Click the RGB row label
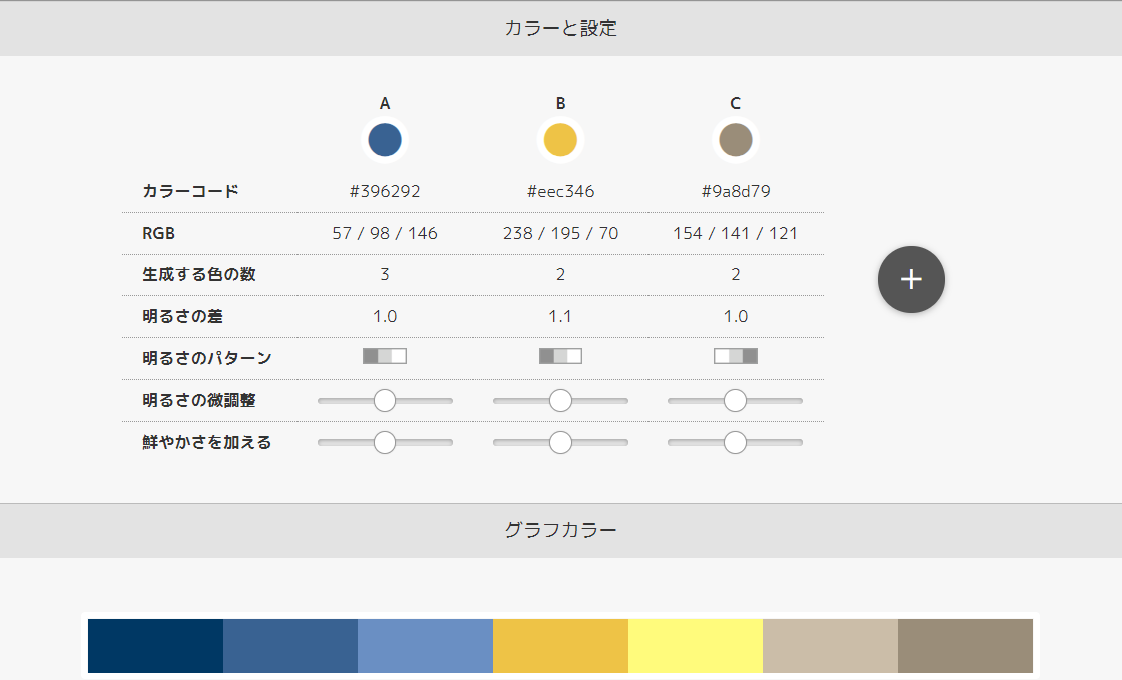The width and height of the screenshot is (1122, 680). pyautogui.click(x=158, y=233)
